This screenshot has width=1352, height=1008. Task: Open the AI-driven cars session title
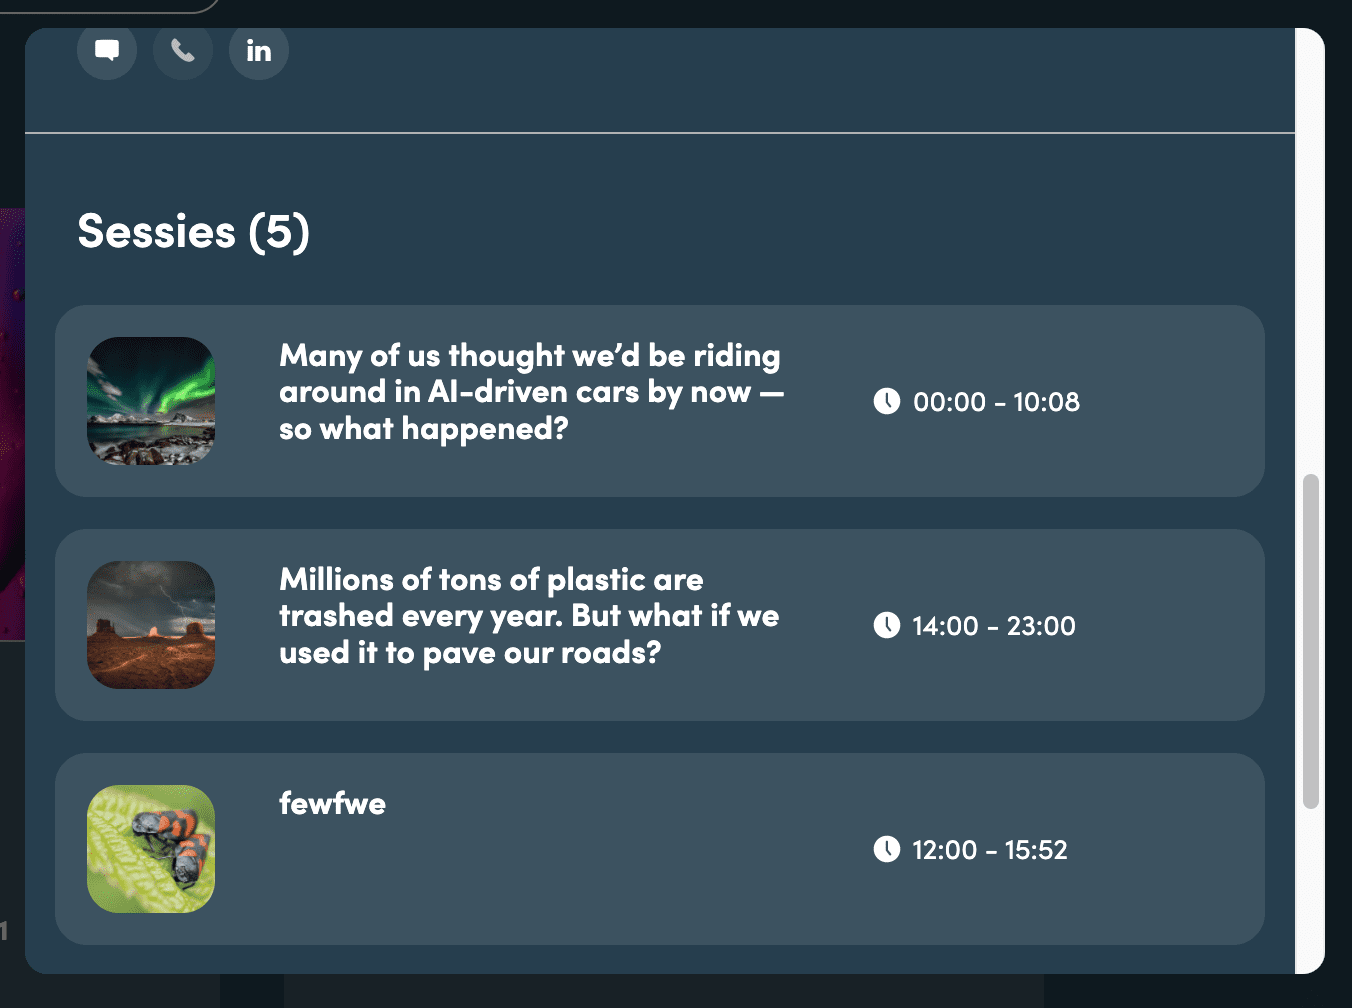(x=531, y=392)
